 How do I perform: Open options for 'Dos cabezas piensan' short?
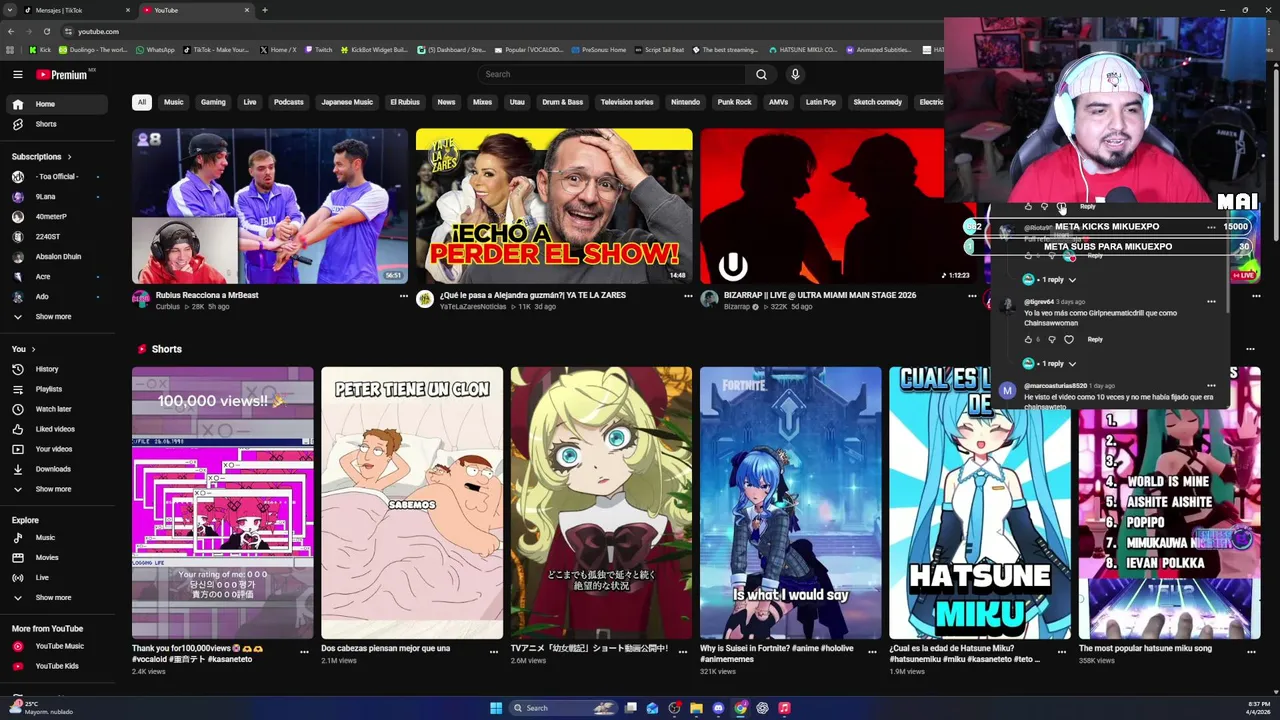[x=494, y=651]
